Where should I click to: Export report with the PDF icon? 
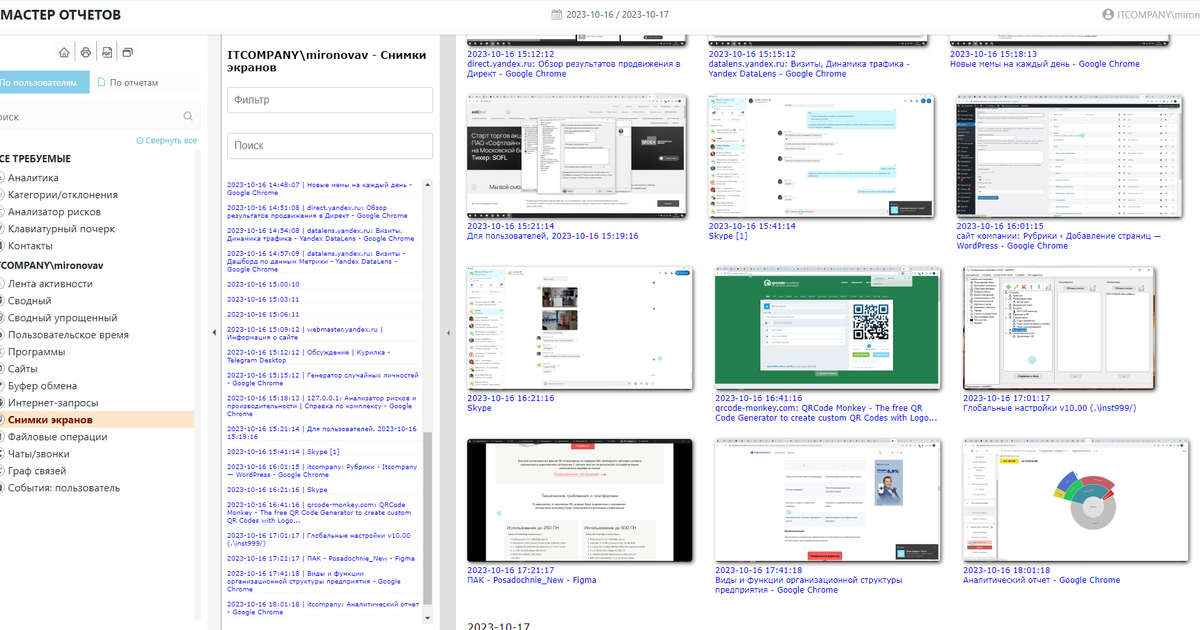pyautogui.click(x=107, y=52)
